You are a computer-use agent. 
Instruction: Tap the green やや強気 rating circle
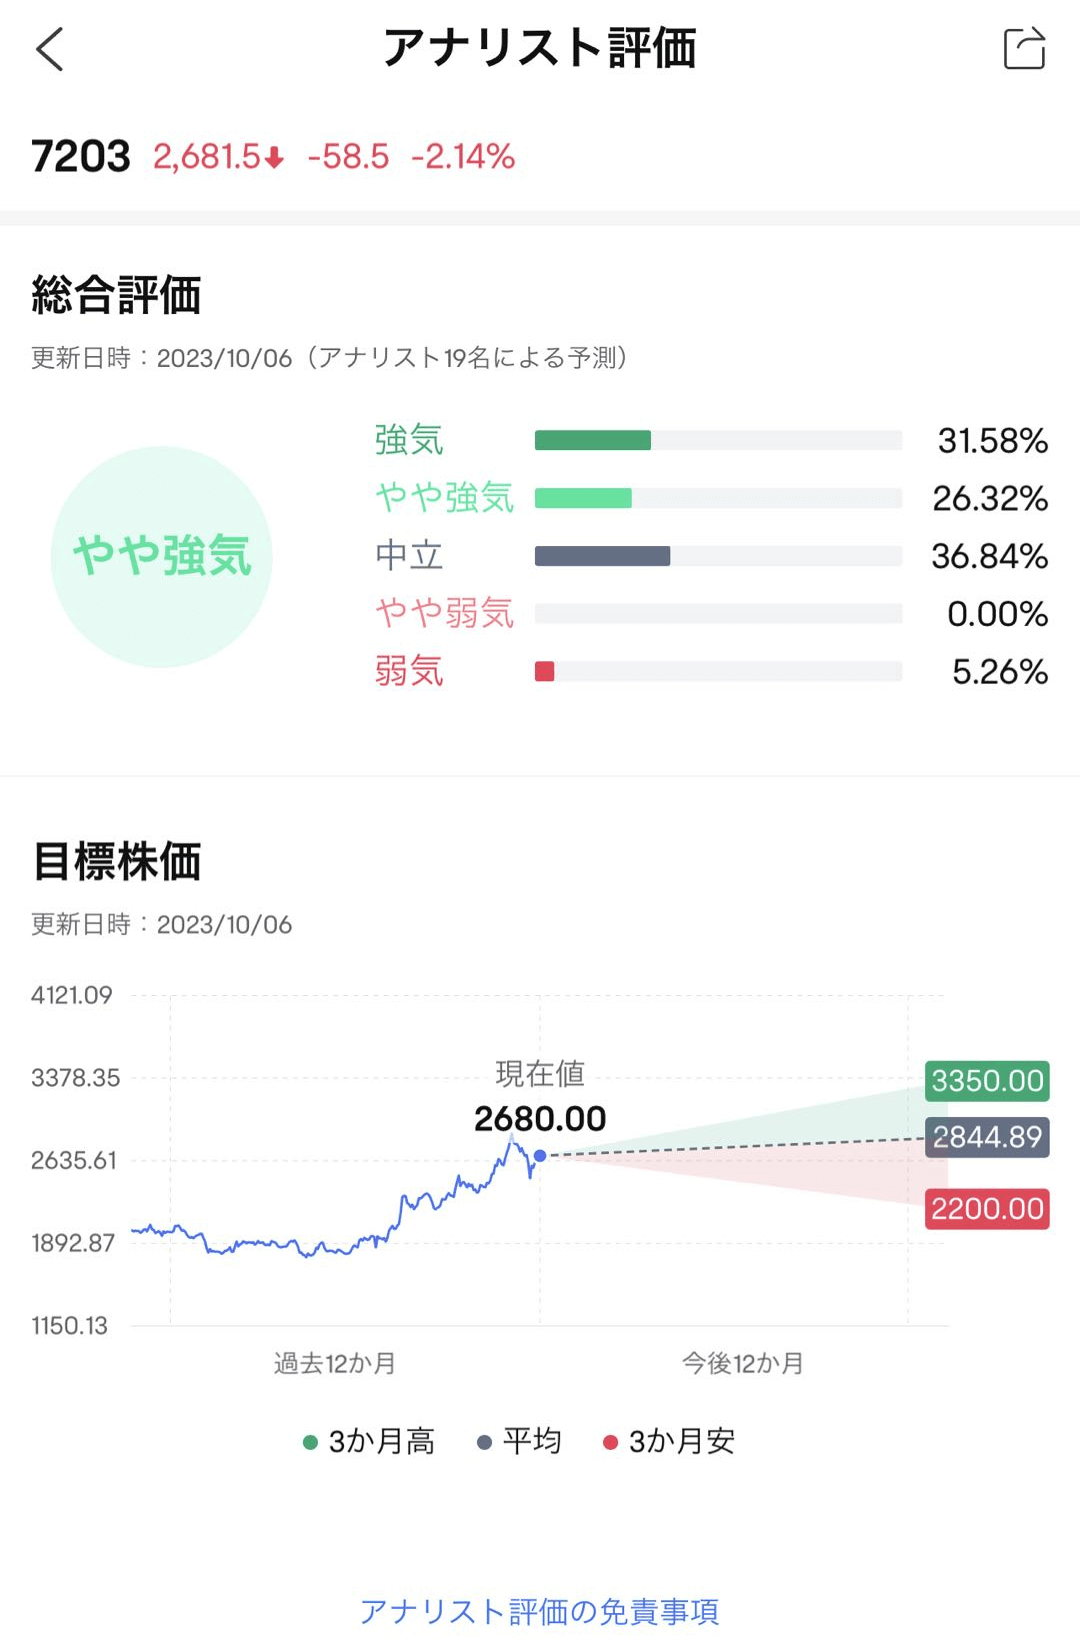tap(162, 556)
